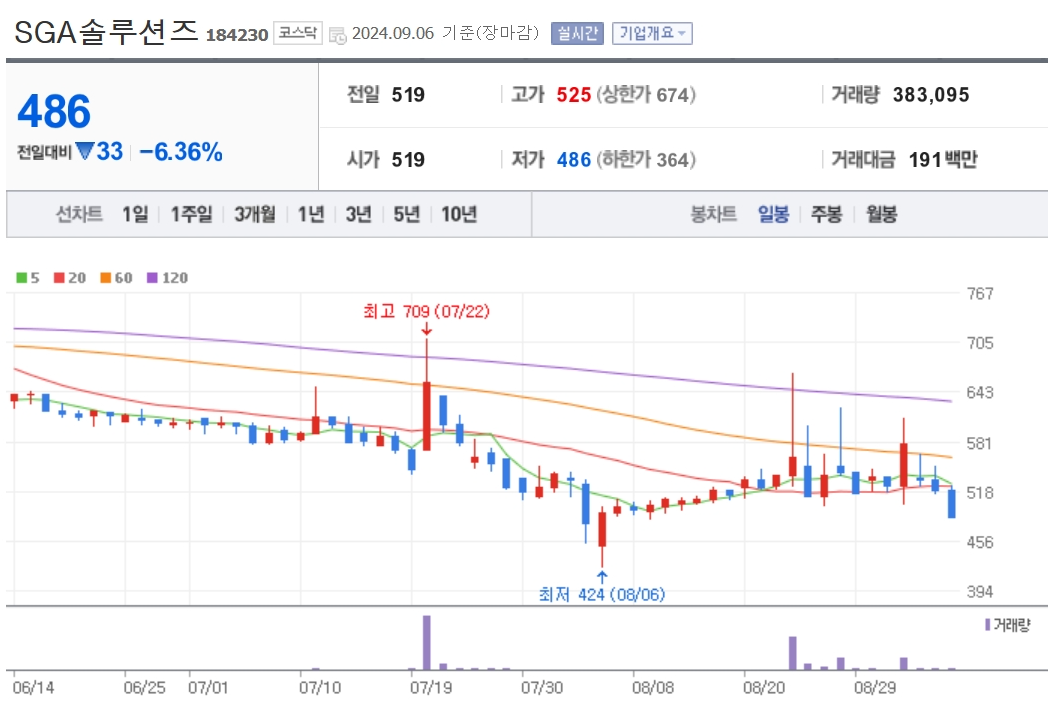Select the 5년 line chart tab
Screen dimensions: 1048x702
coord(406,214)
